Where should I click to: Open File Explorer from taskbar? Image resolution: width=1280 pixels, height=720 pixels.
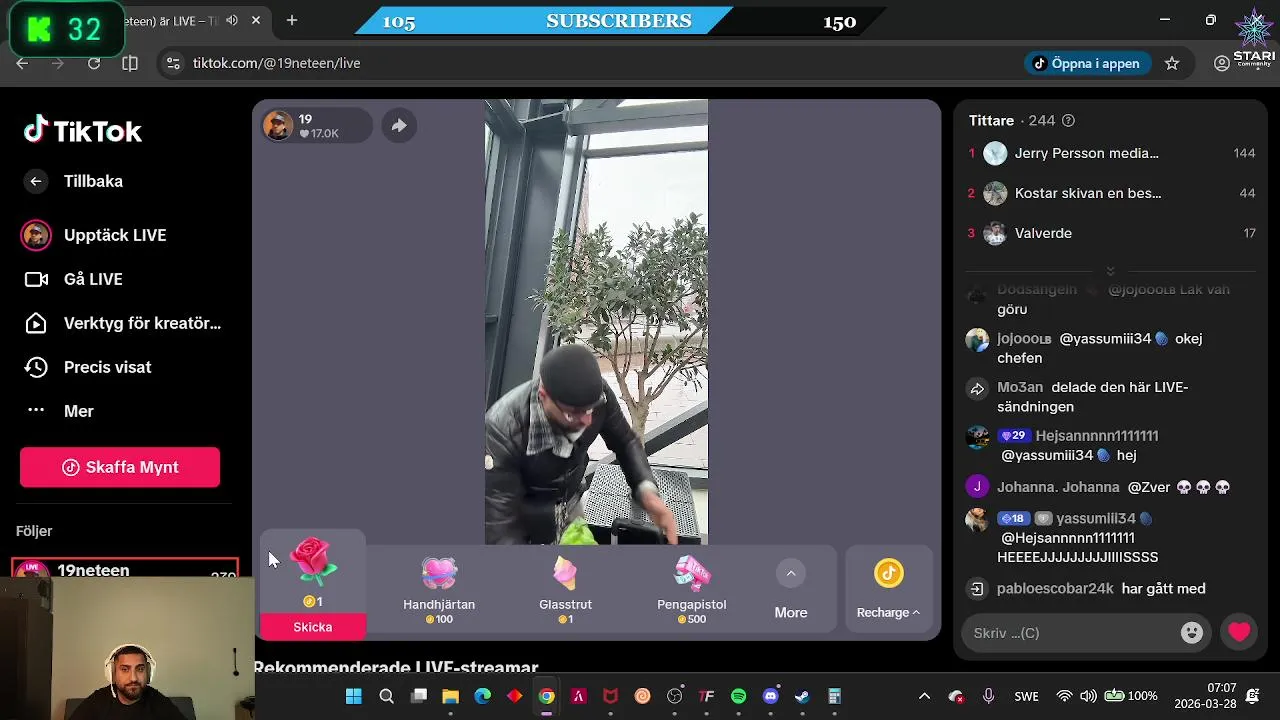450,696
